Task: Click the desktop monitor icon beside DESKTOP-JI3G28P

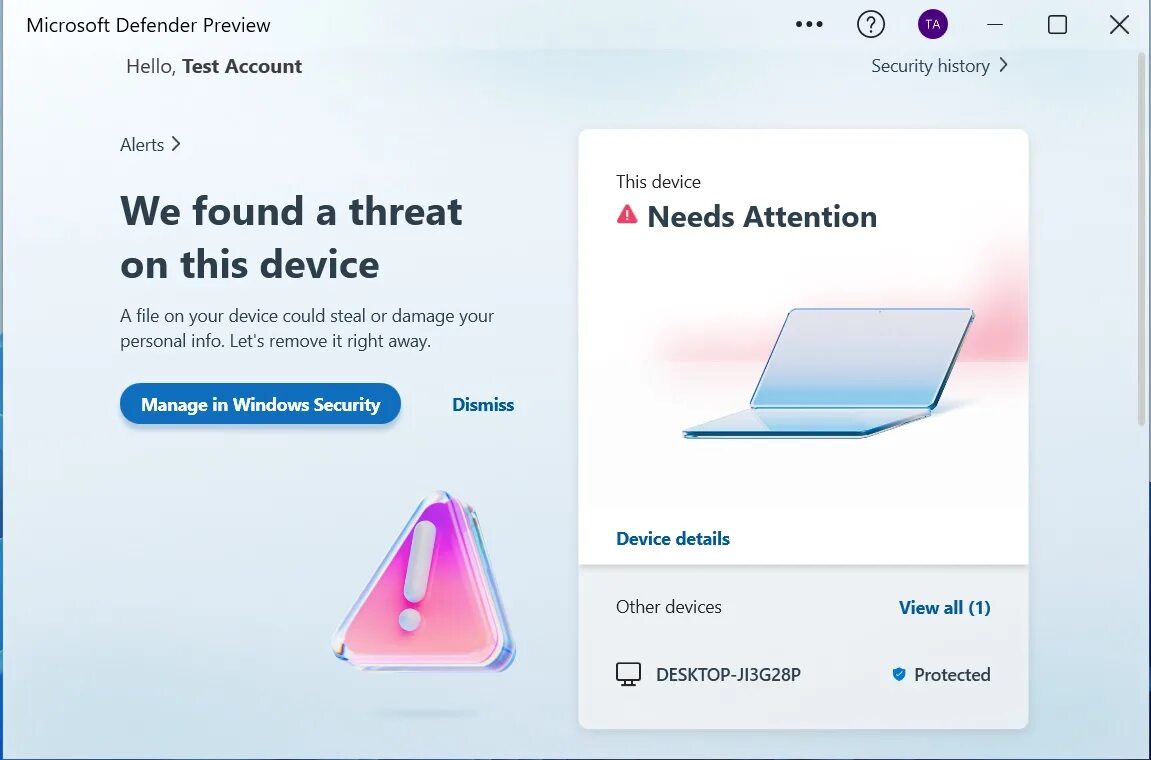Action: tap(628, 674)
